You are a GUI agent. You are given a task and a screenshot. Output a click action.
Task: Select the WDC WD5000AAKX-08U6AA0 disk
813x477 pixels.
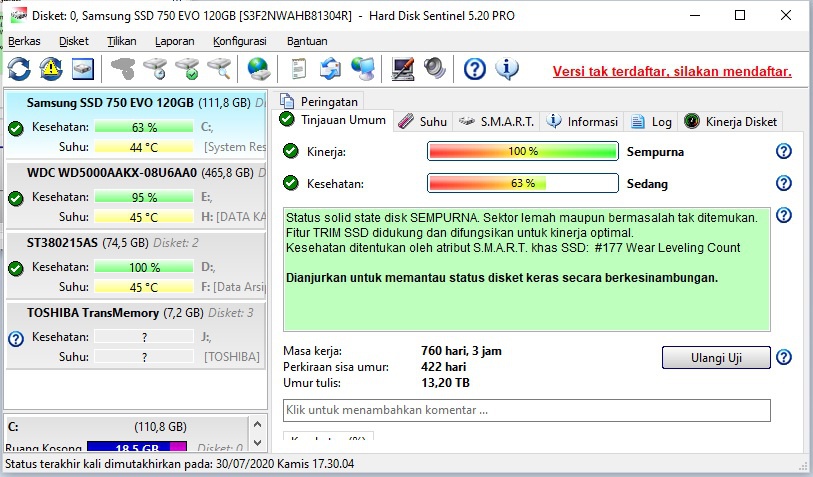click(136, 194)
